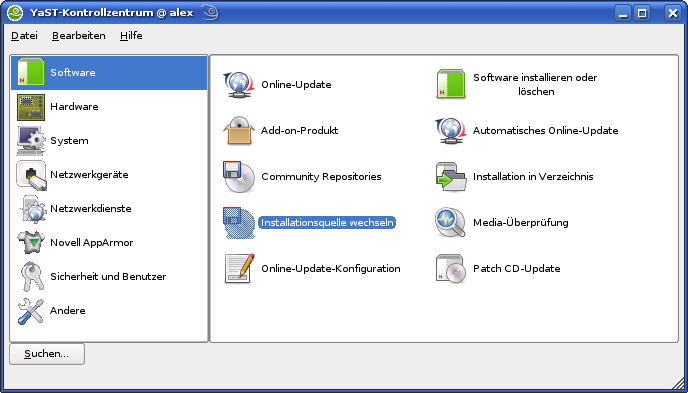688x393 pixels.
Task: Click the Patch CD-Update icon
Action: click(x=451, y=268)
